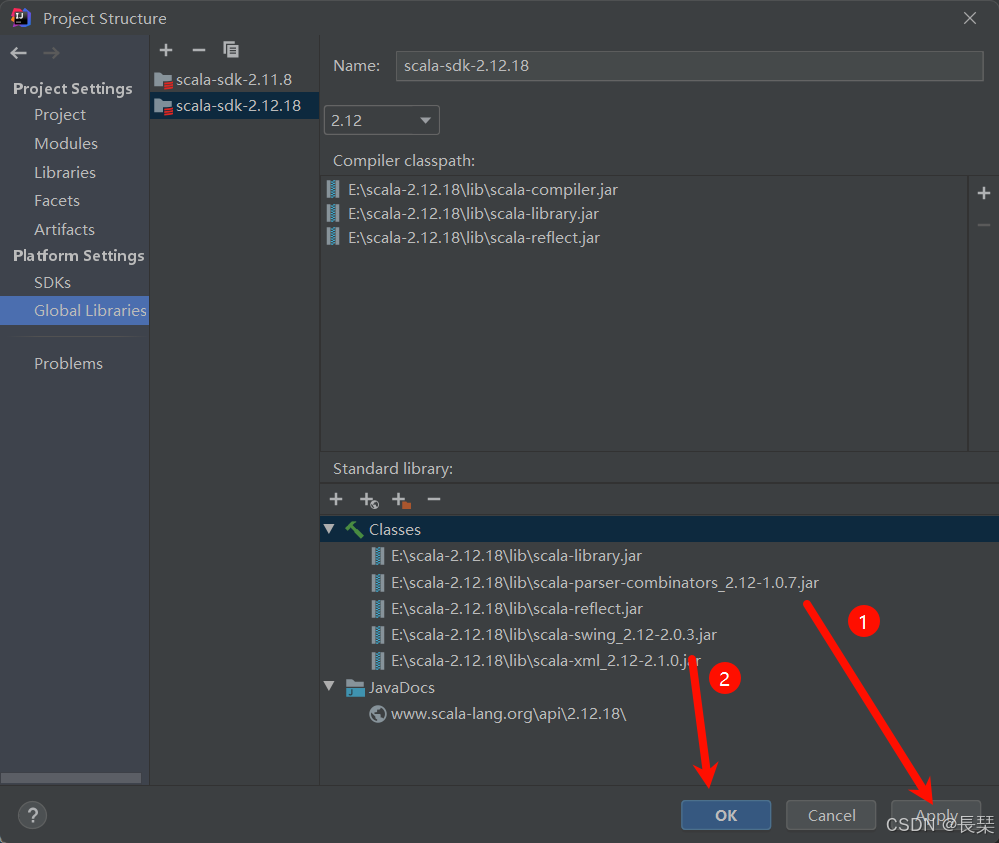Add a new global library with the plus icon
This screenshot has height=843, width=999.
click(166, 50)
